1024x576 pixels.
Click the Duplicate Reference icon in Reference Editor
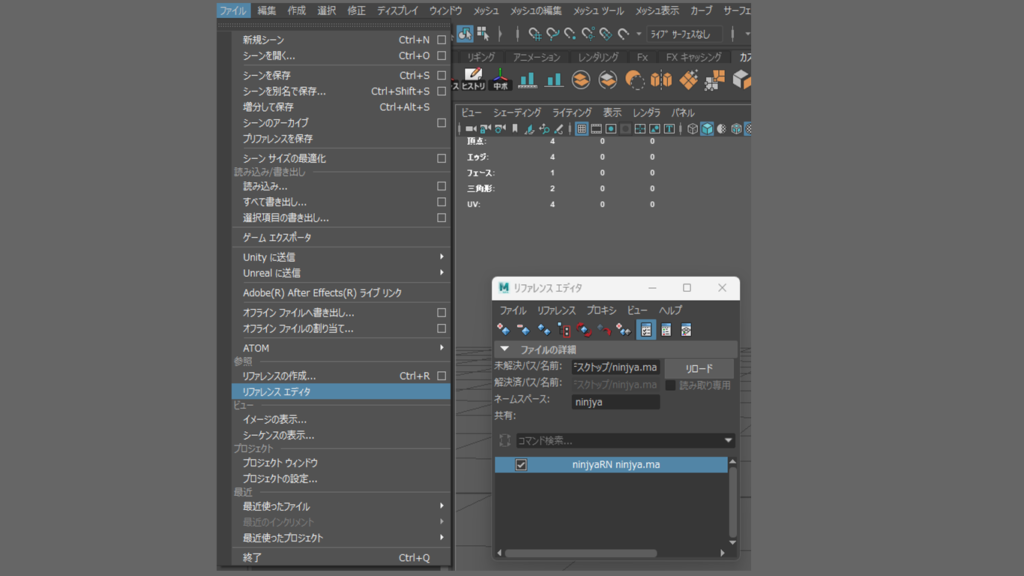pyautogui.click(x=543, y=330)
